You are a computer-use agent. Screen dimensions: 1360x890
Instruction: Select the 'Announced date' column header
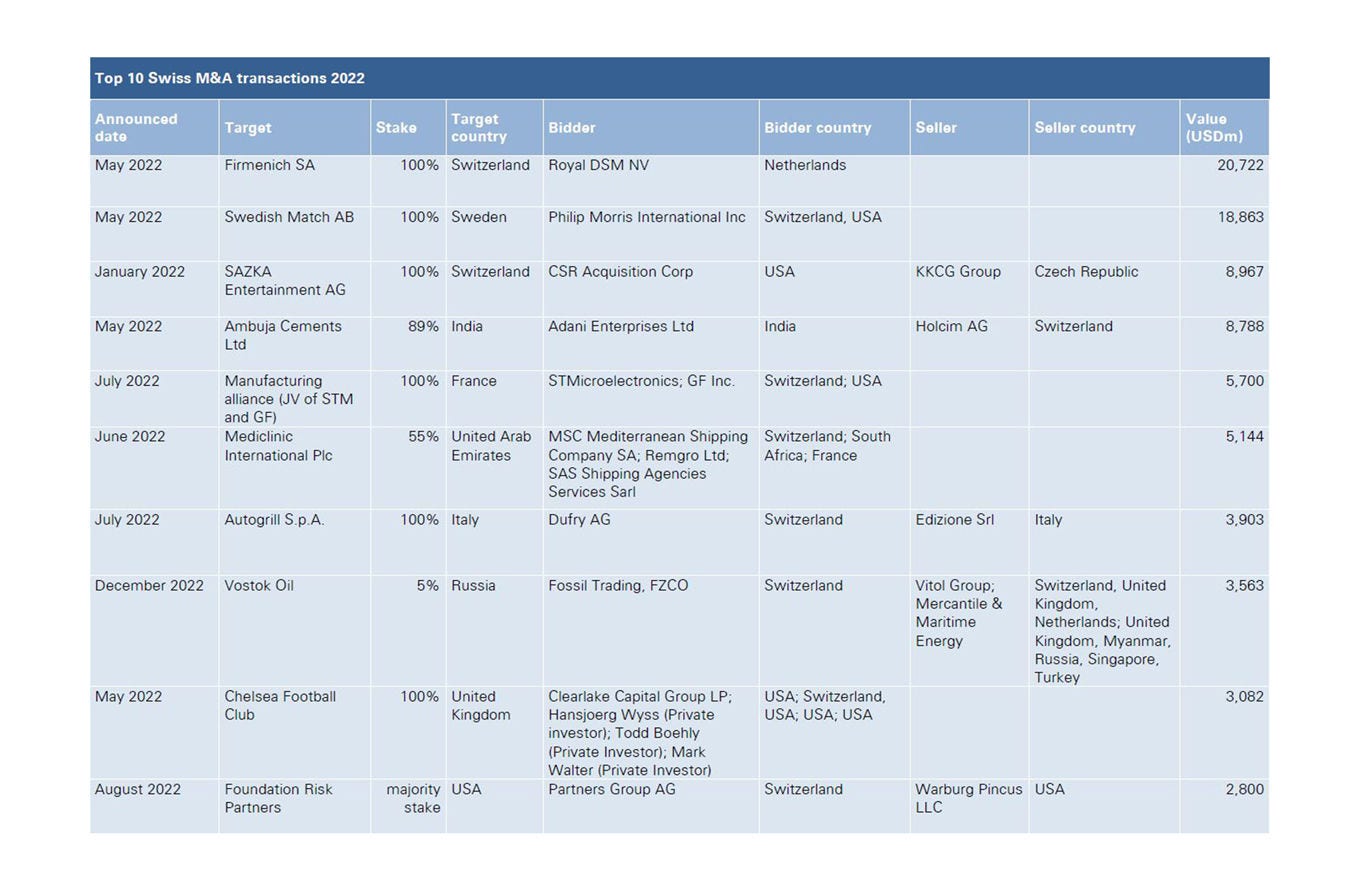pyautogui.click(x=136, y=127)
